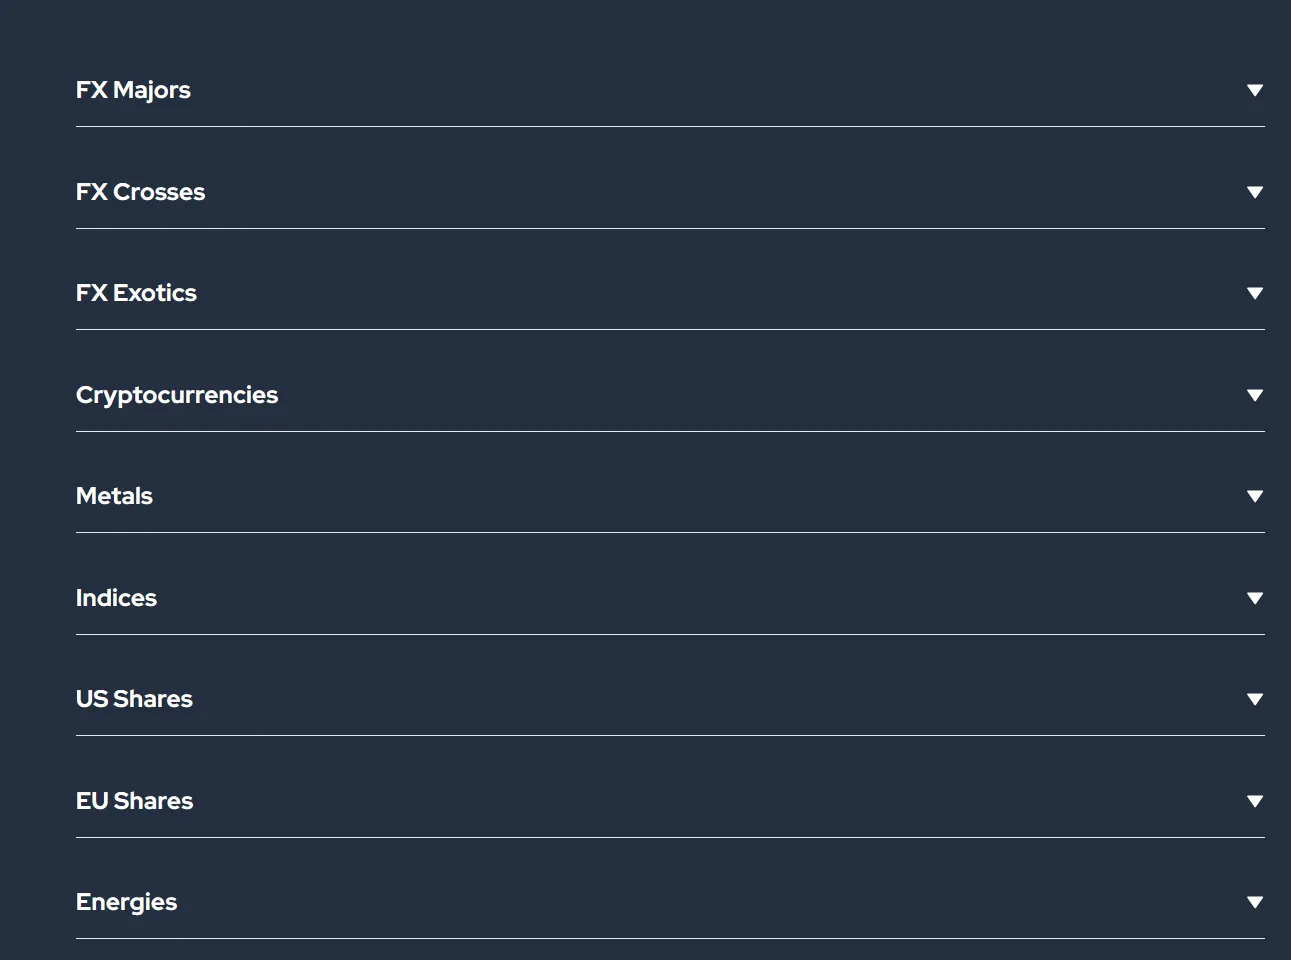Click the Cryptocurrencies down arrow
Viewport: 1291px width, 960px height.
pos(1255,395)
